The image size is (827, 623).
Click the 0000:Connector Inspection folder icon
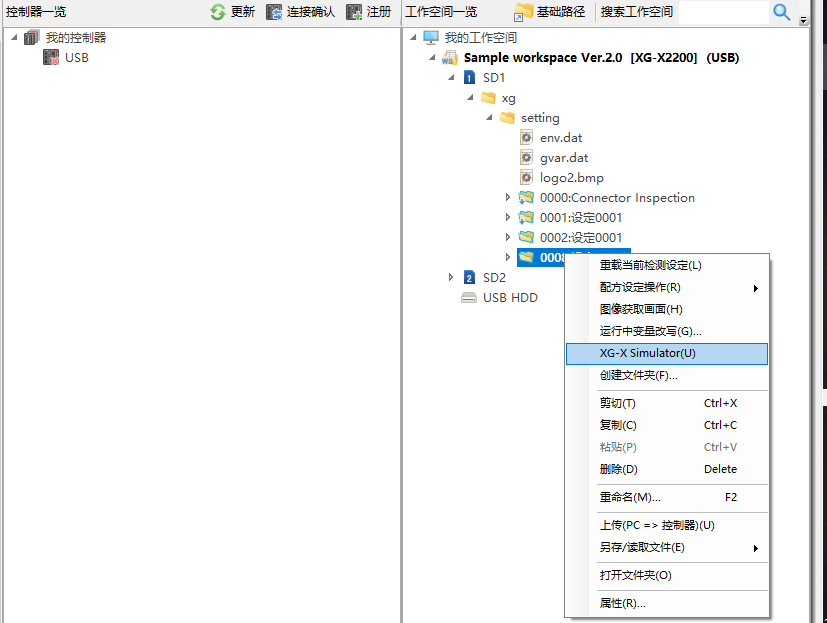pos(526,197)
